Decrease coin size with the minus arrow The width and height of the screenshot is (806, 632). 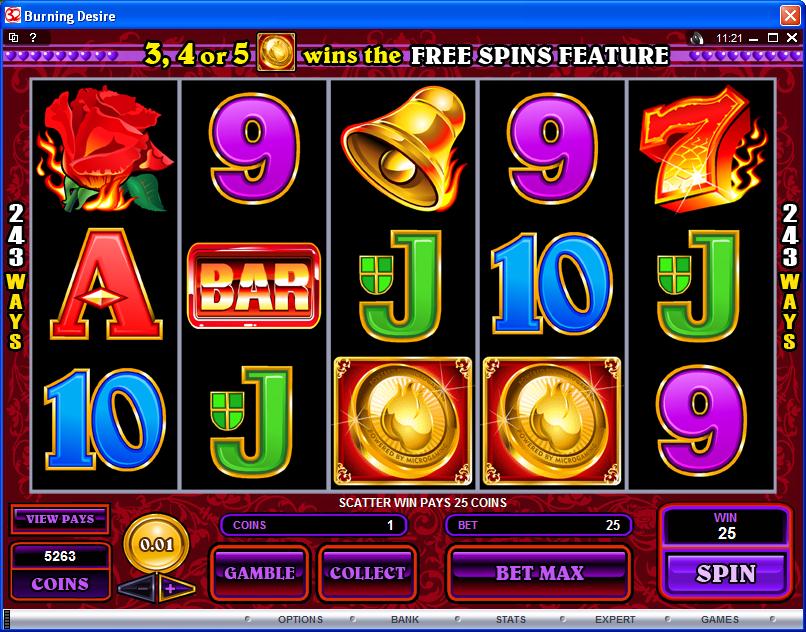137,589
